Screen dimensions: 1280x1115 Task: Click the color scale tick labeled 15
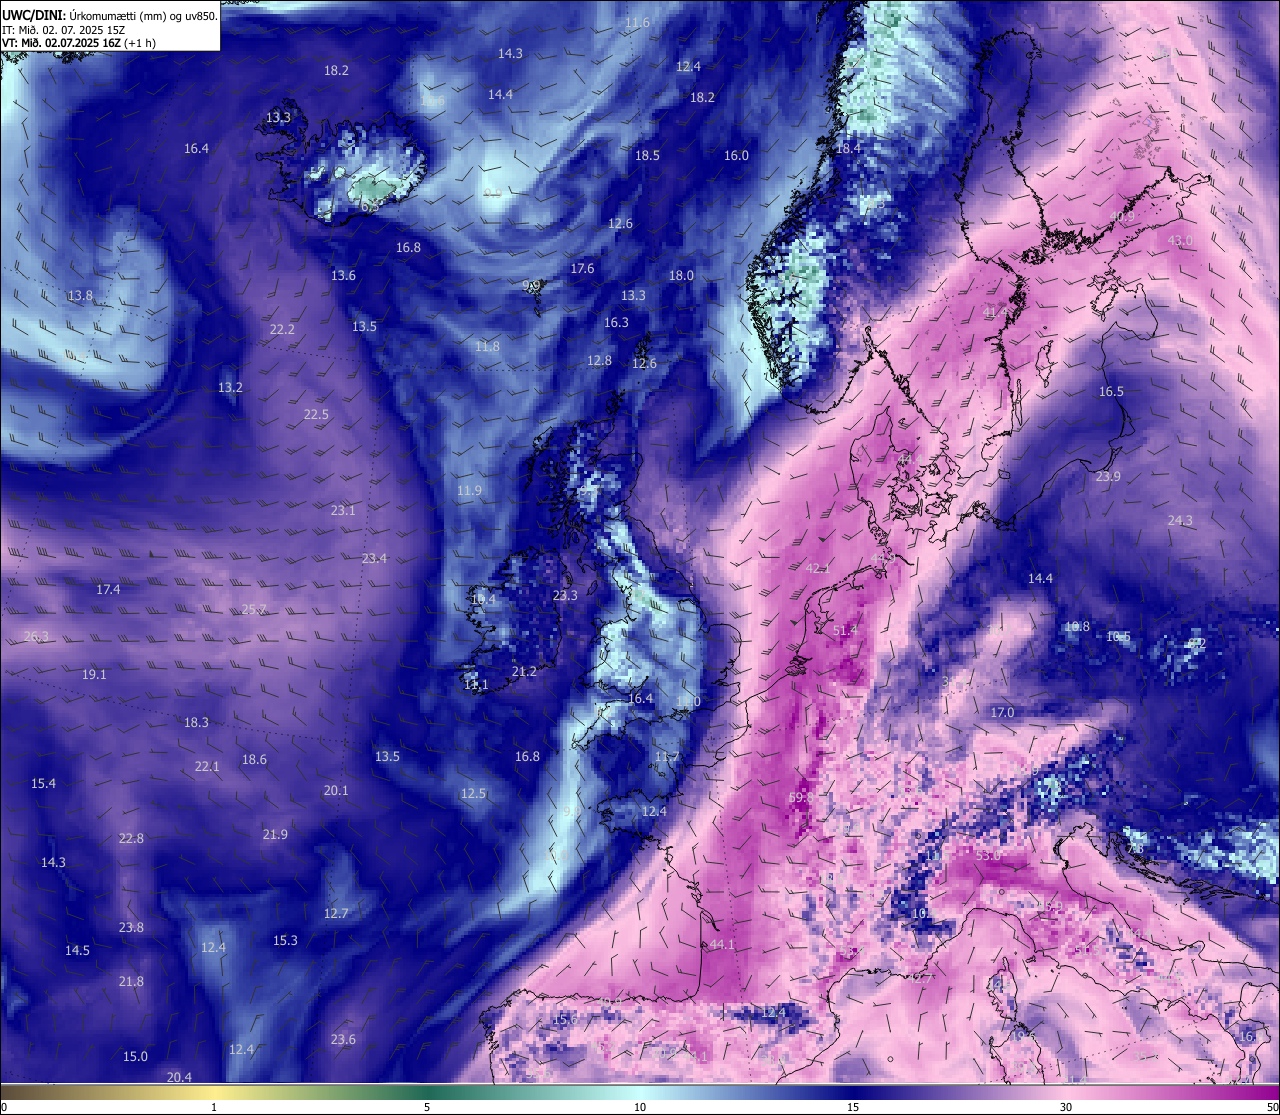pos(853,1107)
